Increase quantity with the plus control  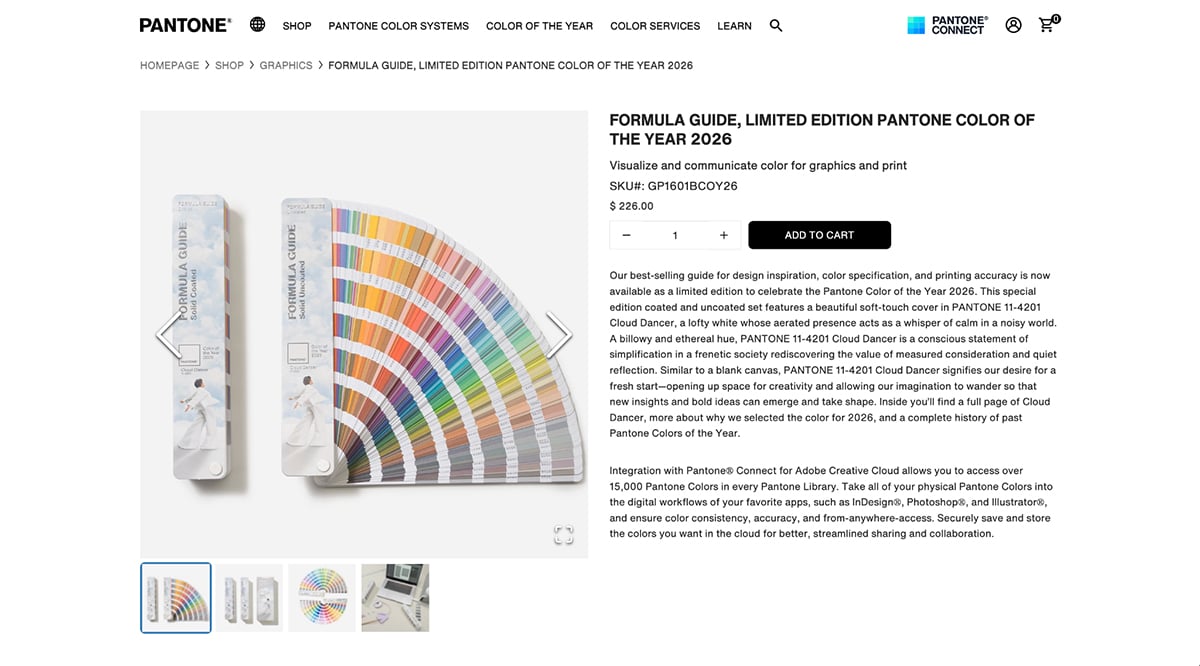[723, 234]
